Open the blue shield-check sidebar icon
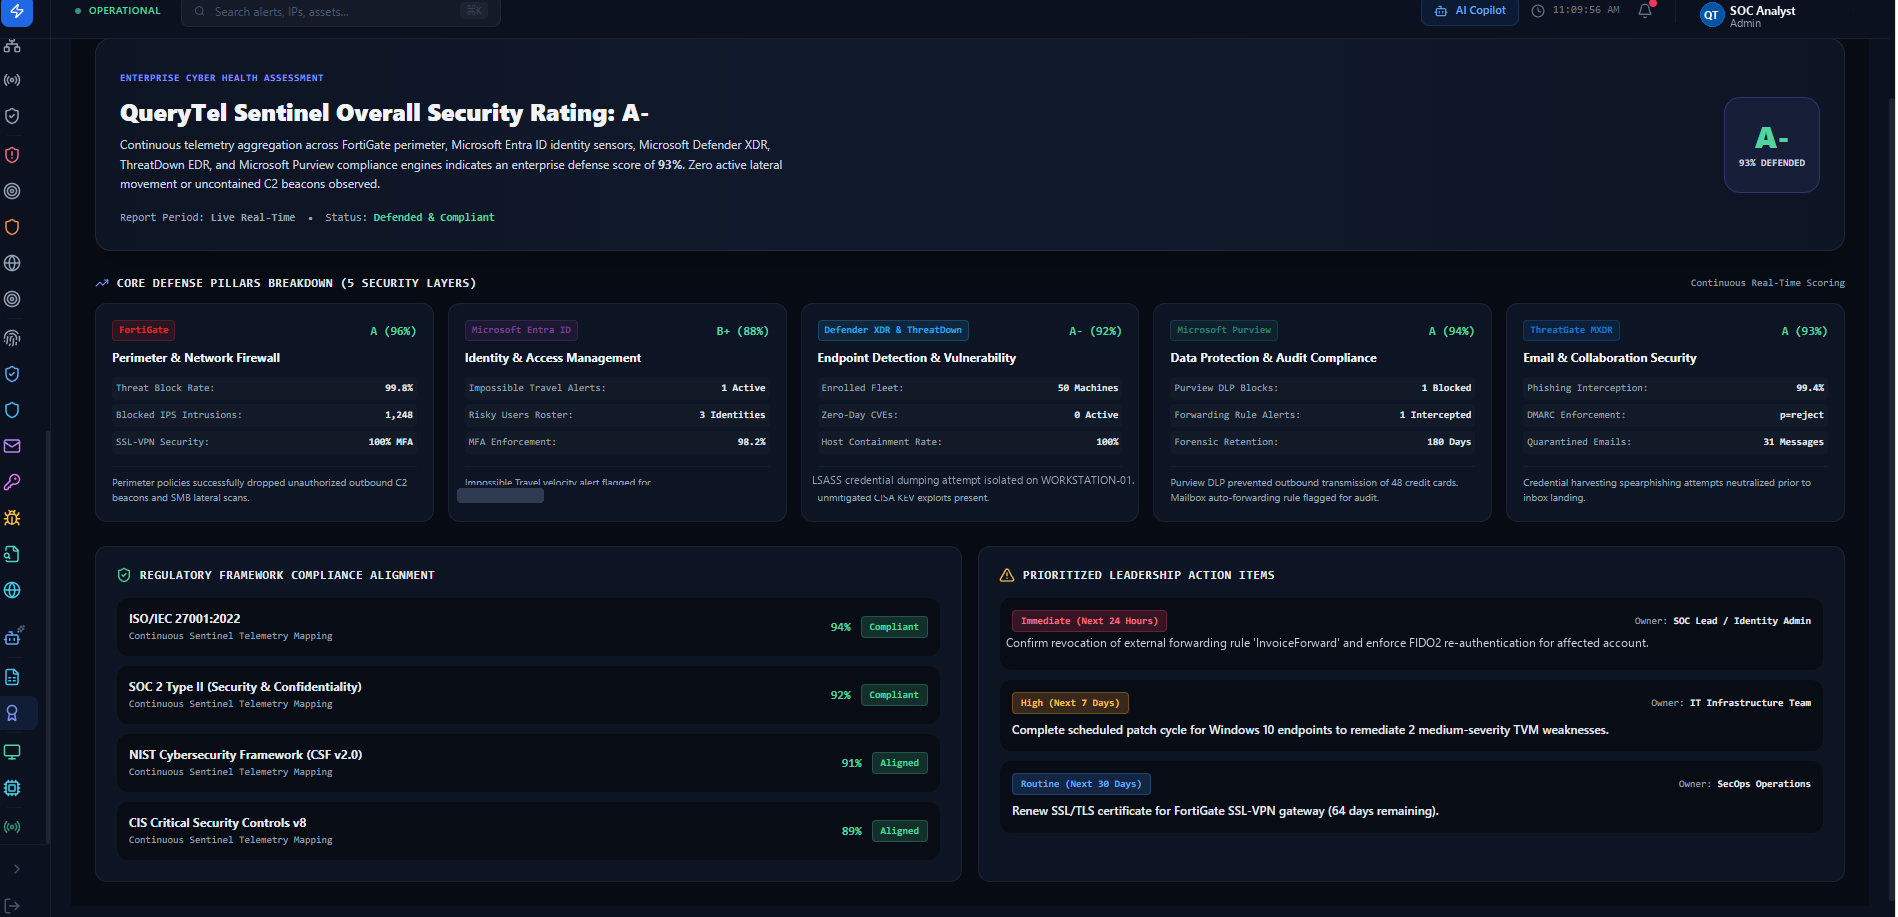Viewport: 1898px width, 917px height. tap(12, 374)
